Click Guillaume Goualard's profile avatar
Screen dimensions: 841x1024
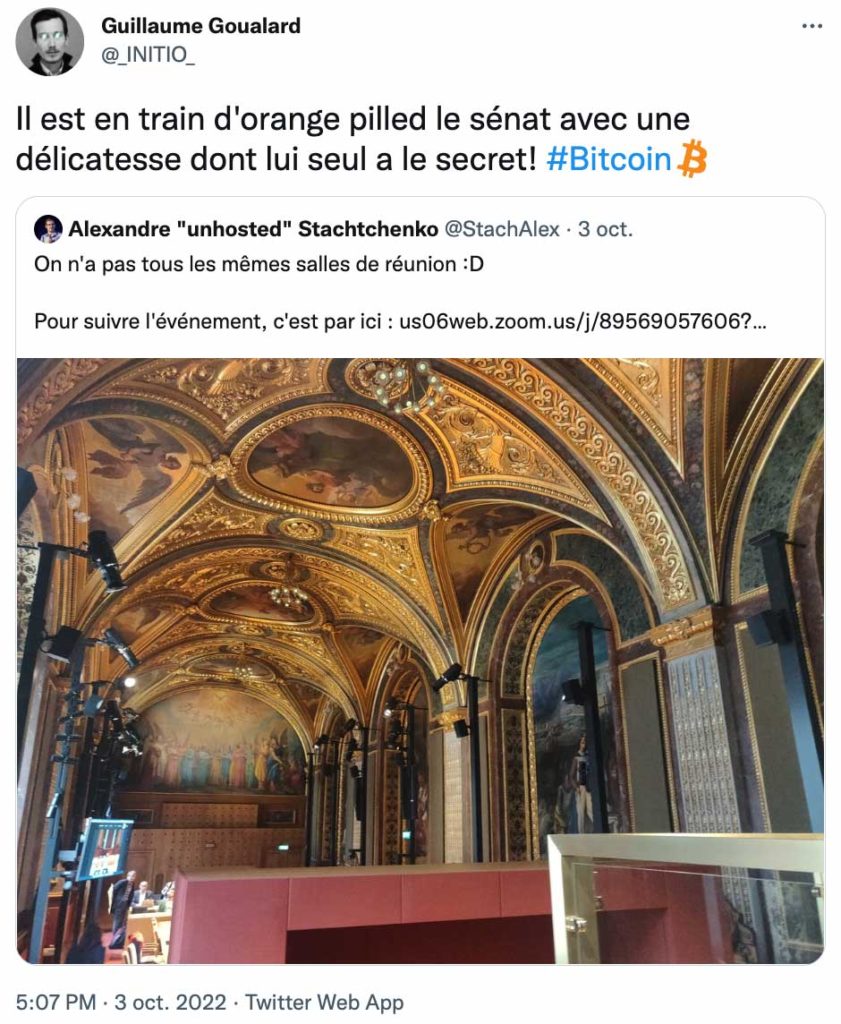tap(50, 42)
